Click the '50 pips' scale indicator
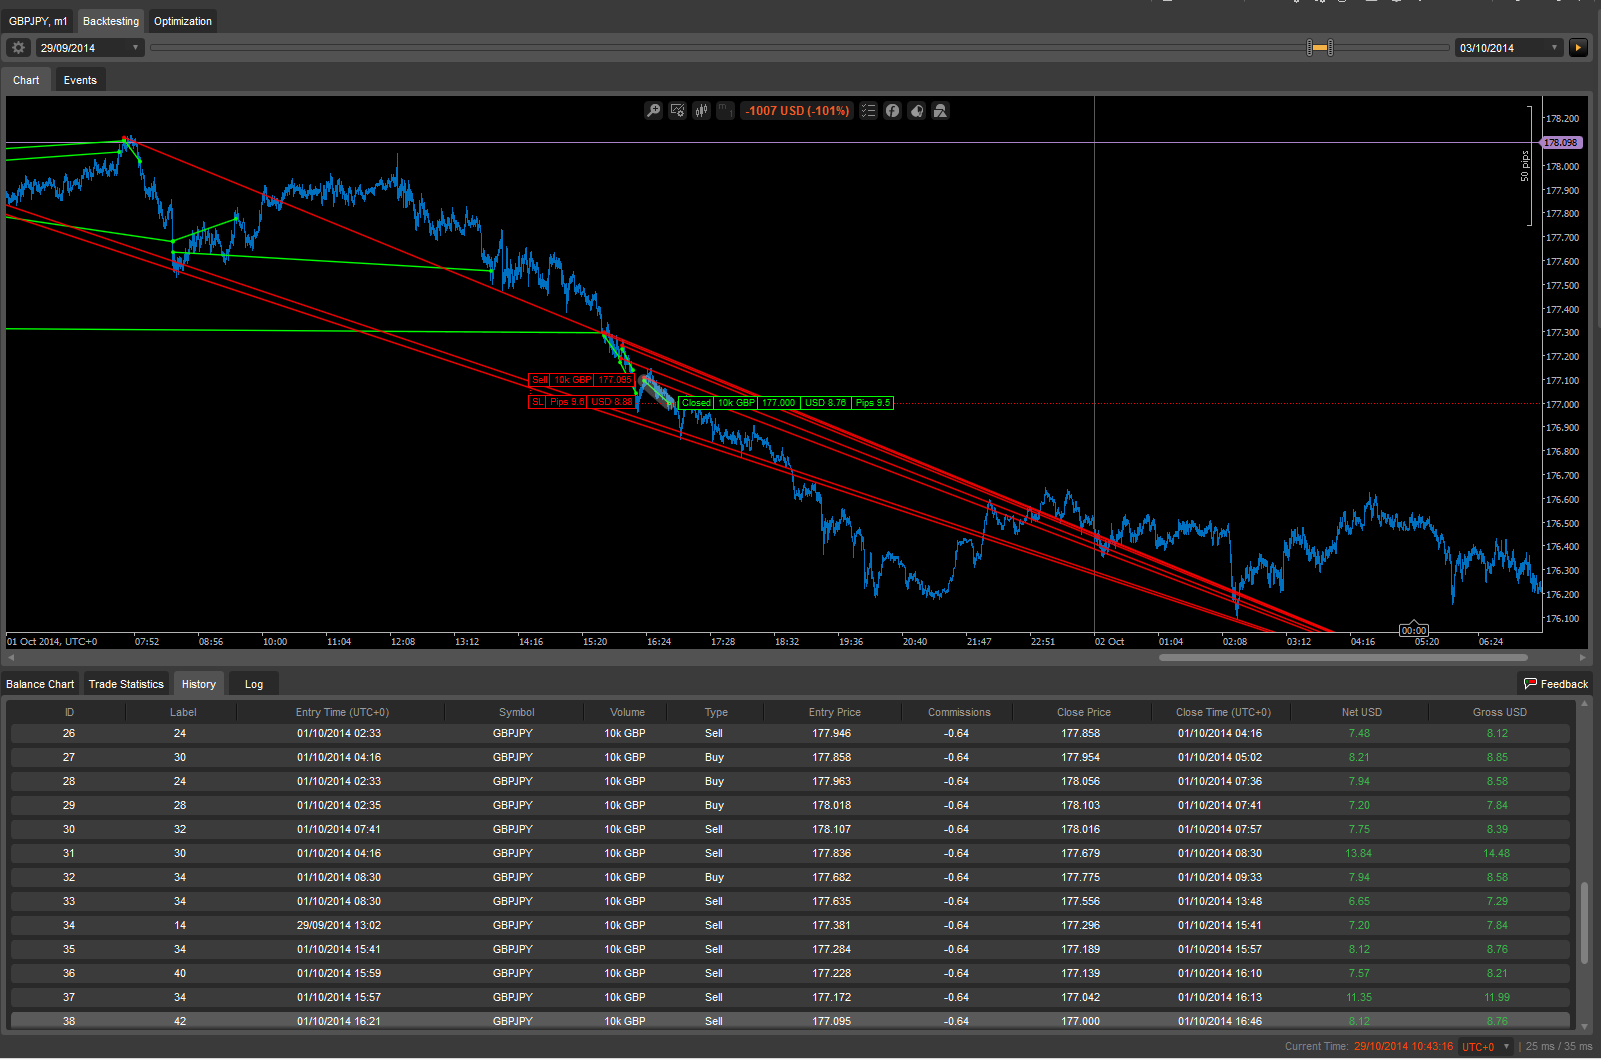1601x1060 pixels. (x=1525, y=166)
